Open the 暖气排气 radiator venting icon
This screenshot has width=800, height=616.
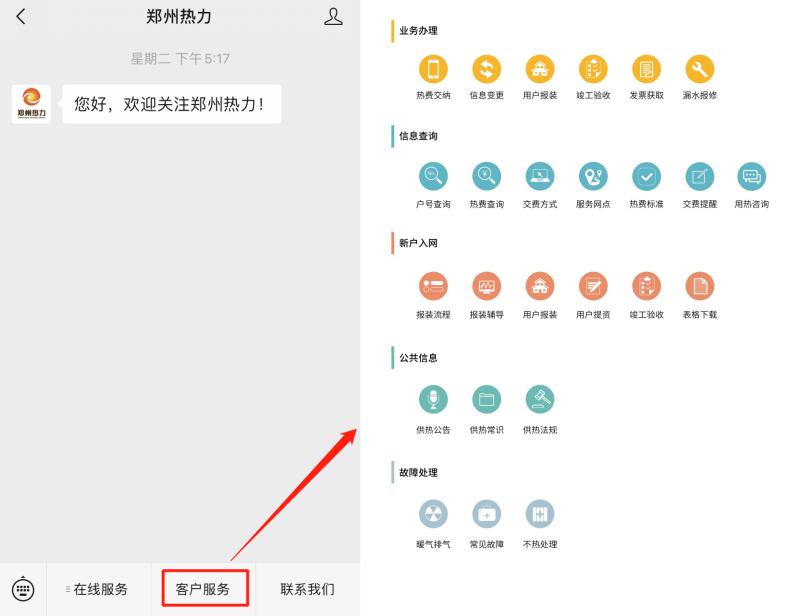(433, 516)
